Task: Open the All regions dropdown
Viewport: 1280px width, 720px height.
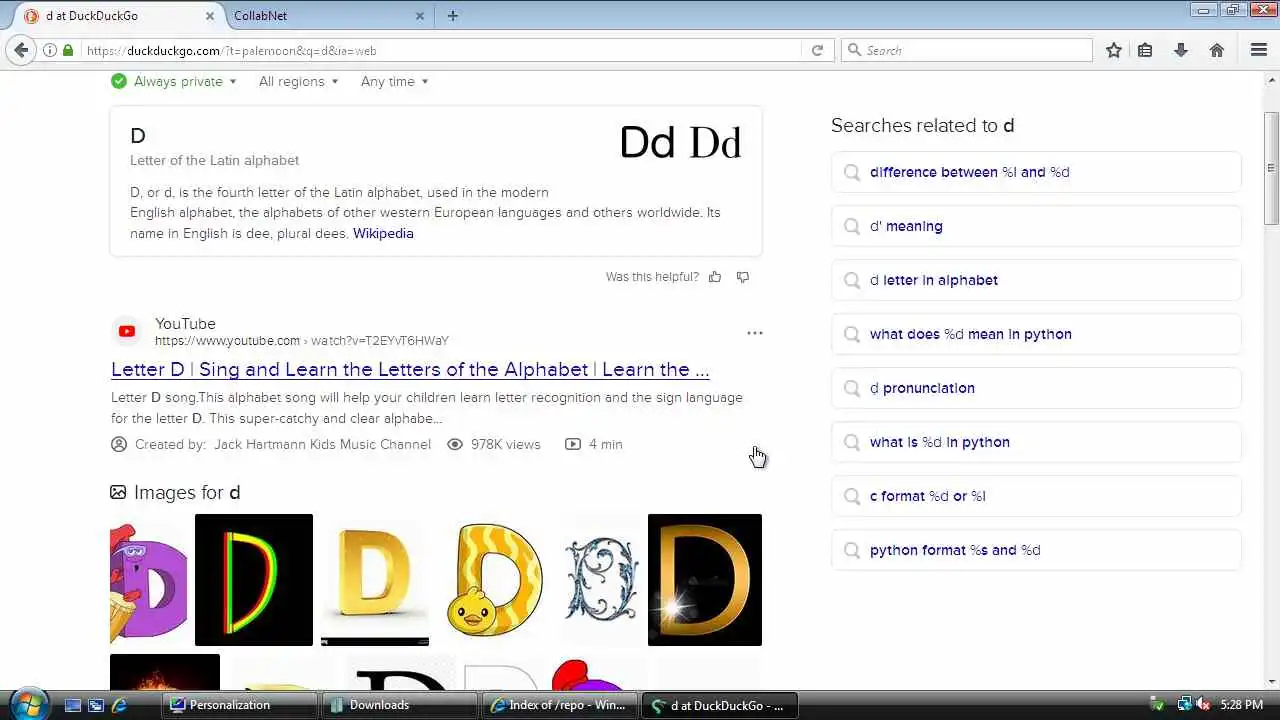Action: point(298,81)
